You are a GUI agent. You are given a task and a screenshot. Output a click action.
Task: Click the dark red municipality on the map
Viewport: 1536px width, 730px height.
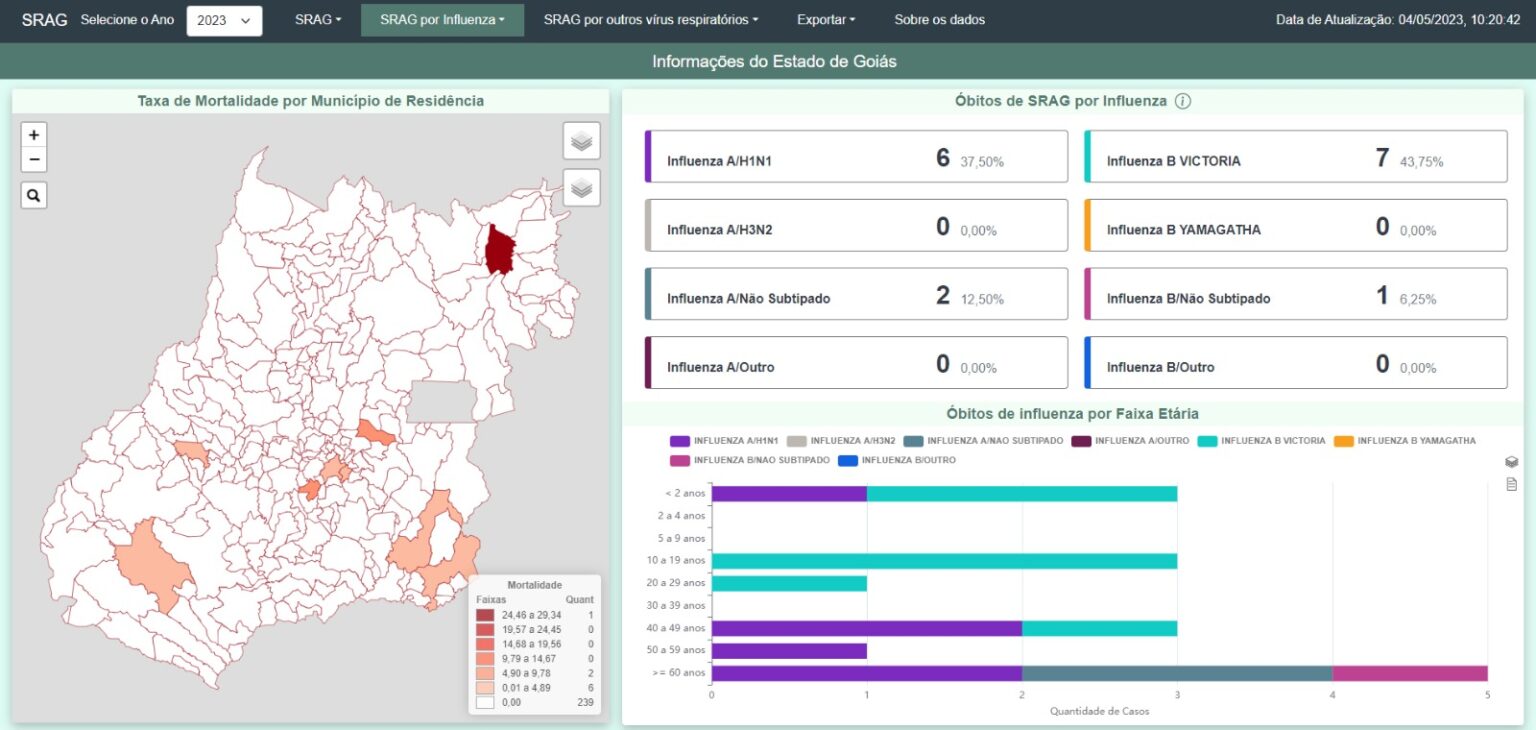500,250
